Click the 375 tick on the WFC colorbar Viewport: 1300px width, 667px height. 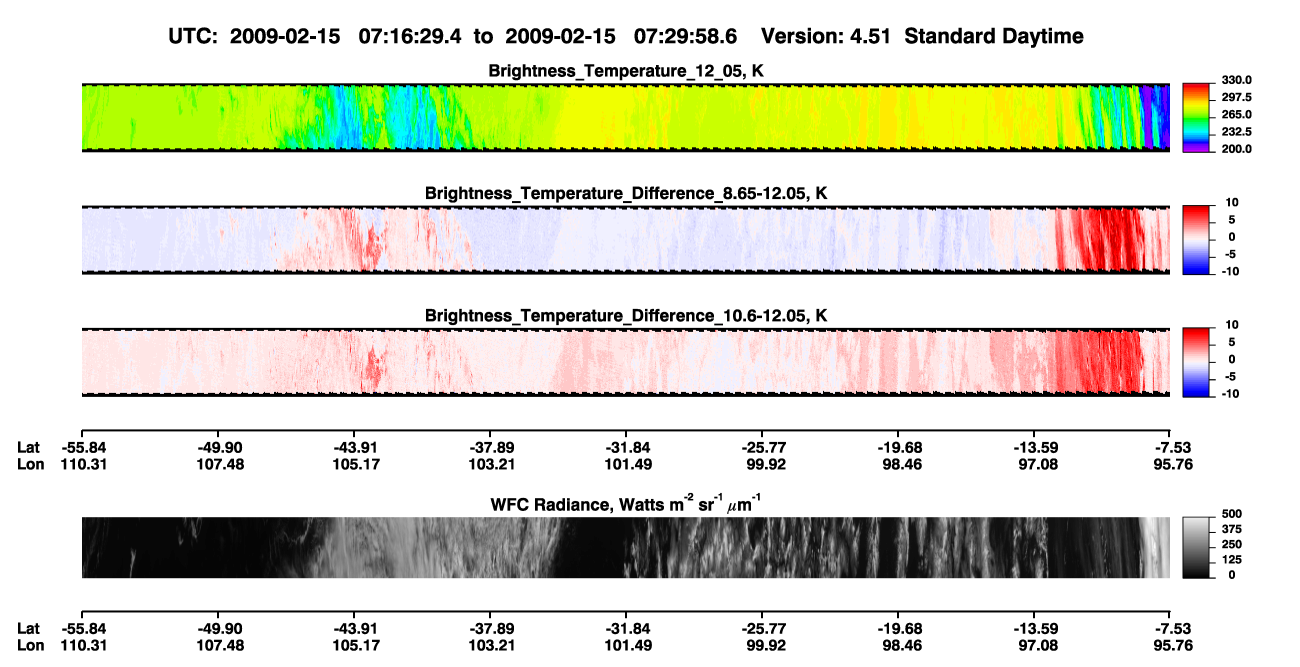coord(1231,528)
